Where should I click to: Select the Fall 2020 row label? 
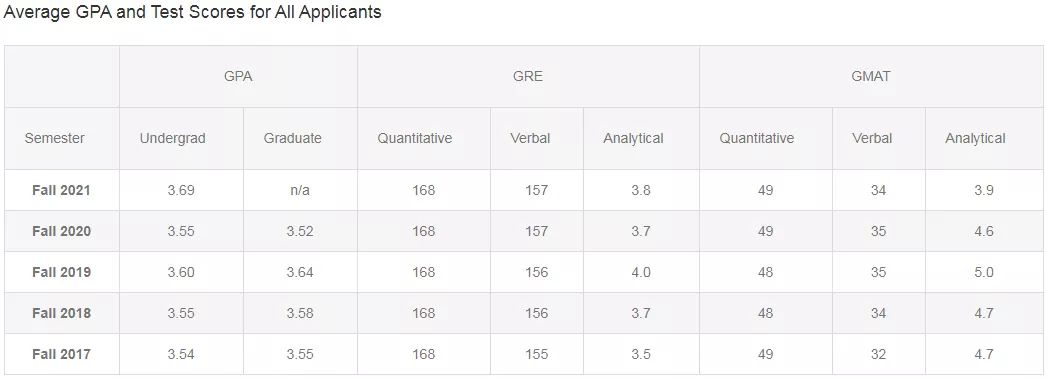pyautogui.click(x=61, y=231)
